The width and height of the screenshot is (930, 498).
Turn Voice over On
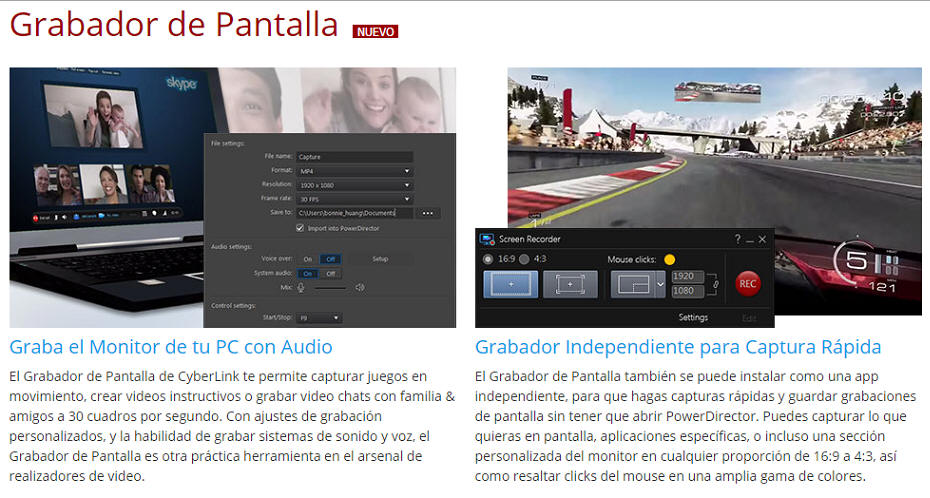(x=308, y=259)
